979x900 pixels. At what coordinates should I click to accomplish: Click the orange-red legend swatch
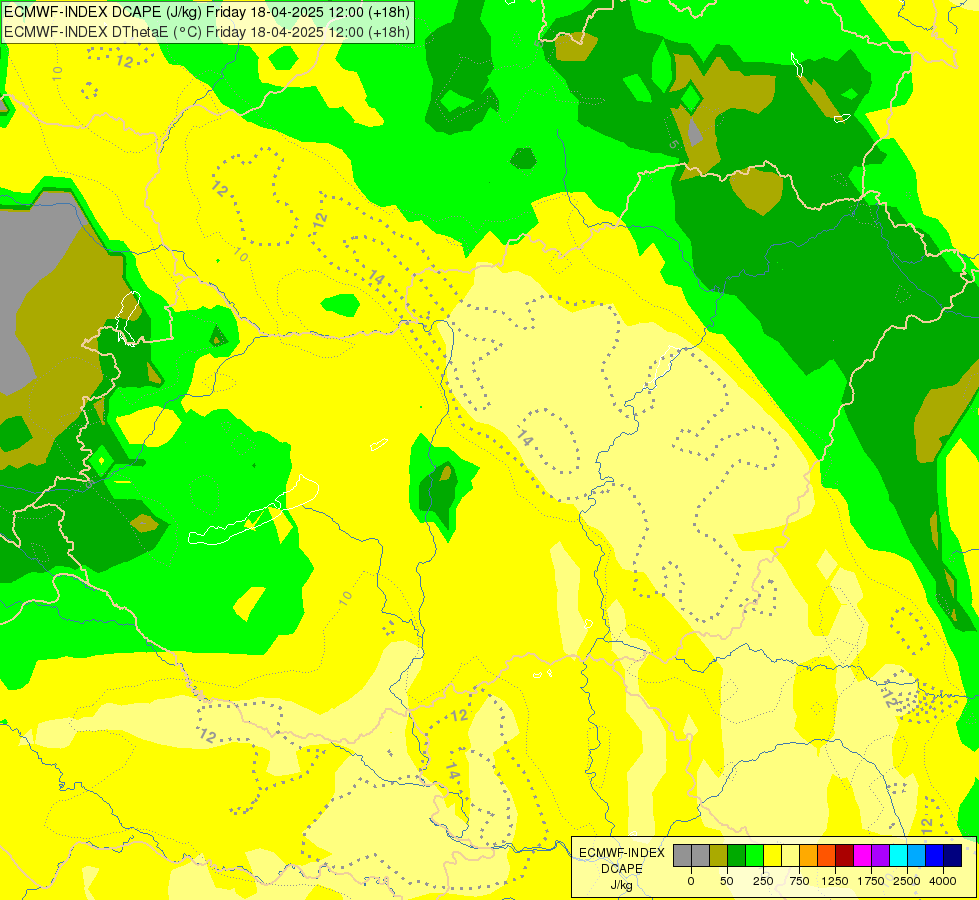(x=827, y=855)
